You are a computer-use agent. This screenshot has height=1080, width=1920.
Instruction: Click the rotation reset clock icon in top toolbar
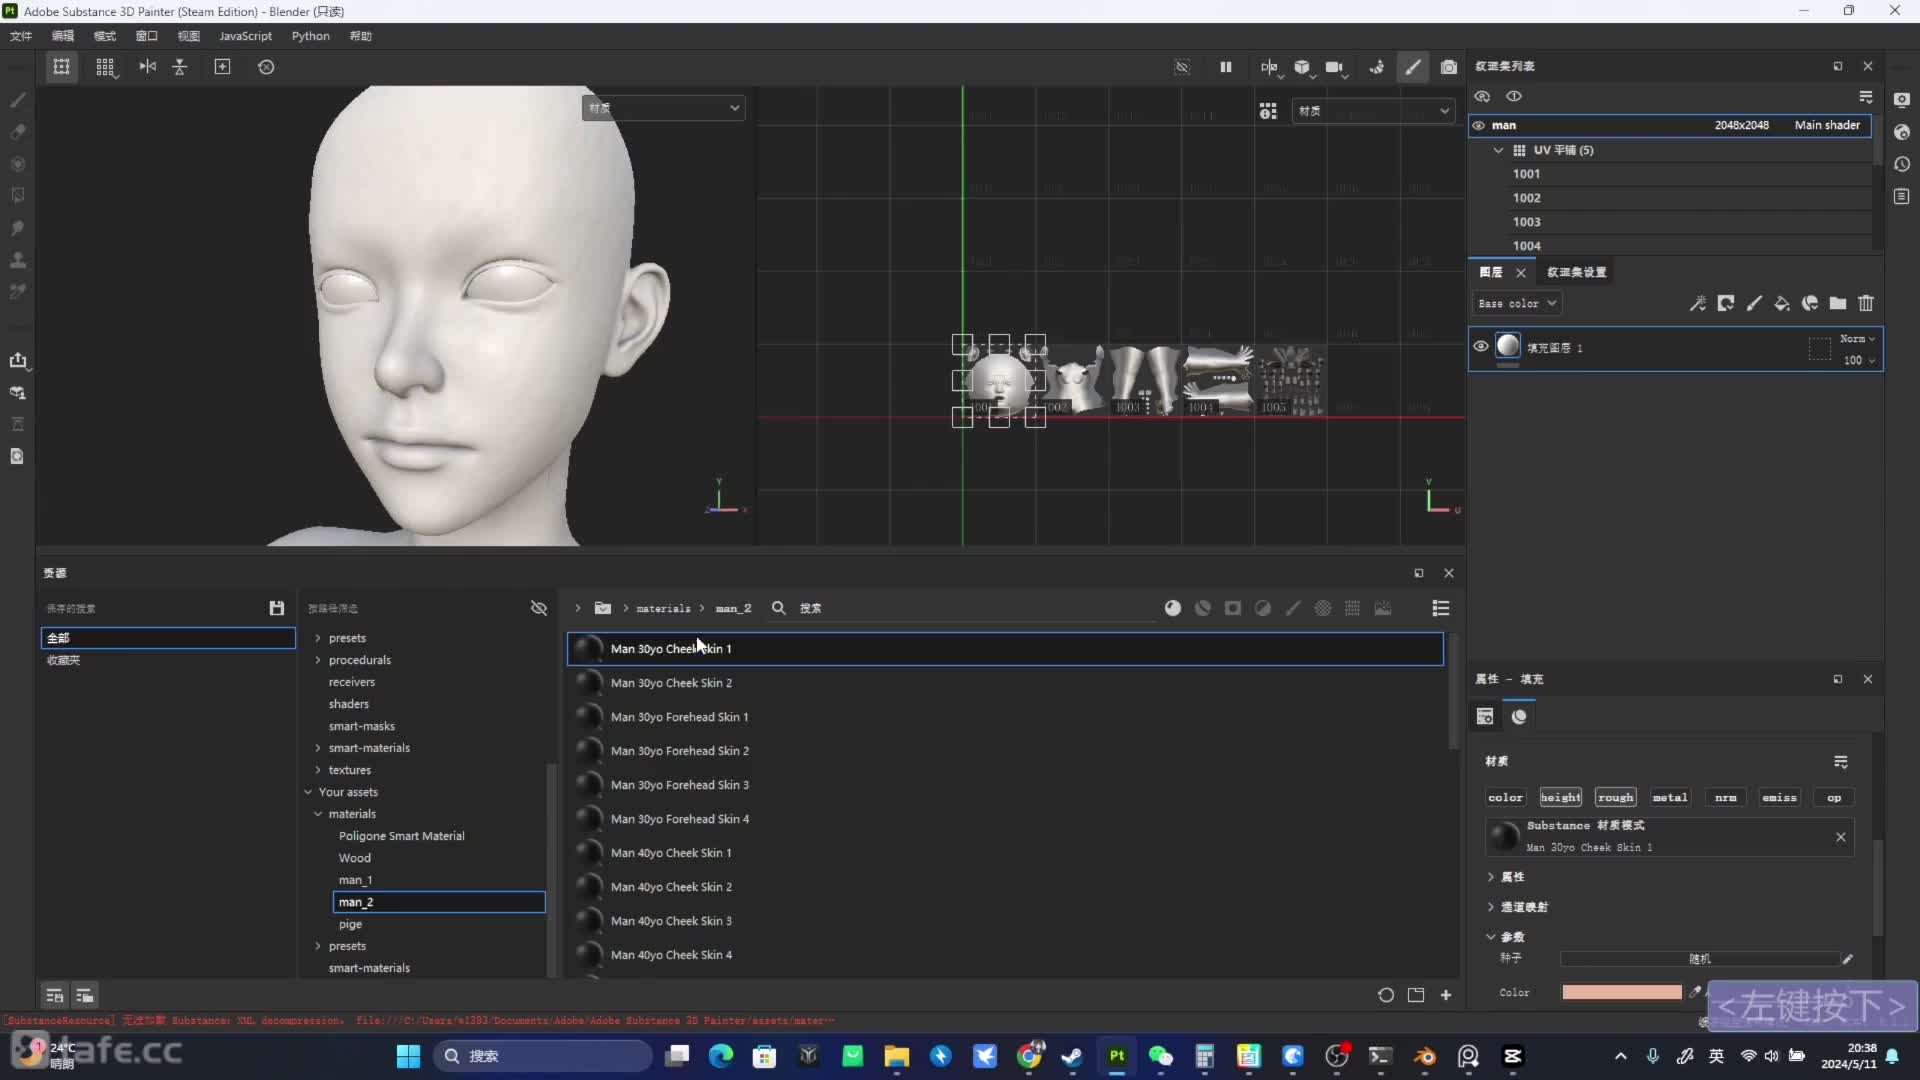[x=266, y=67]
